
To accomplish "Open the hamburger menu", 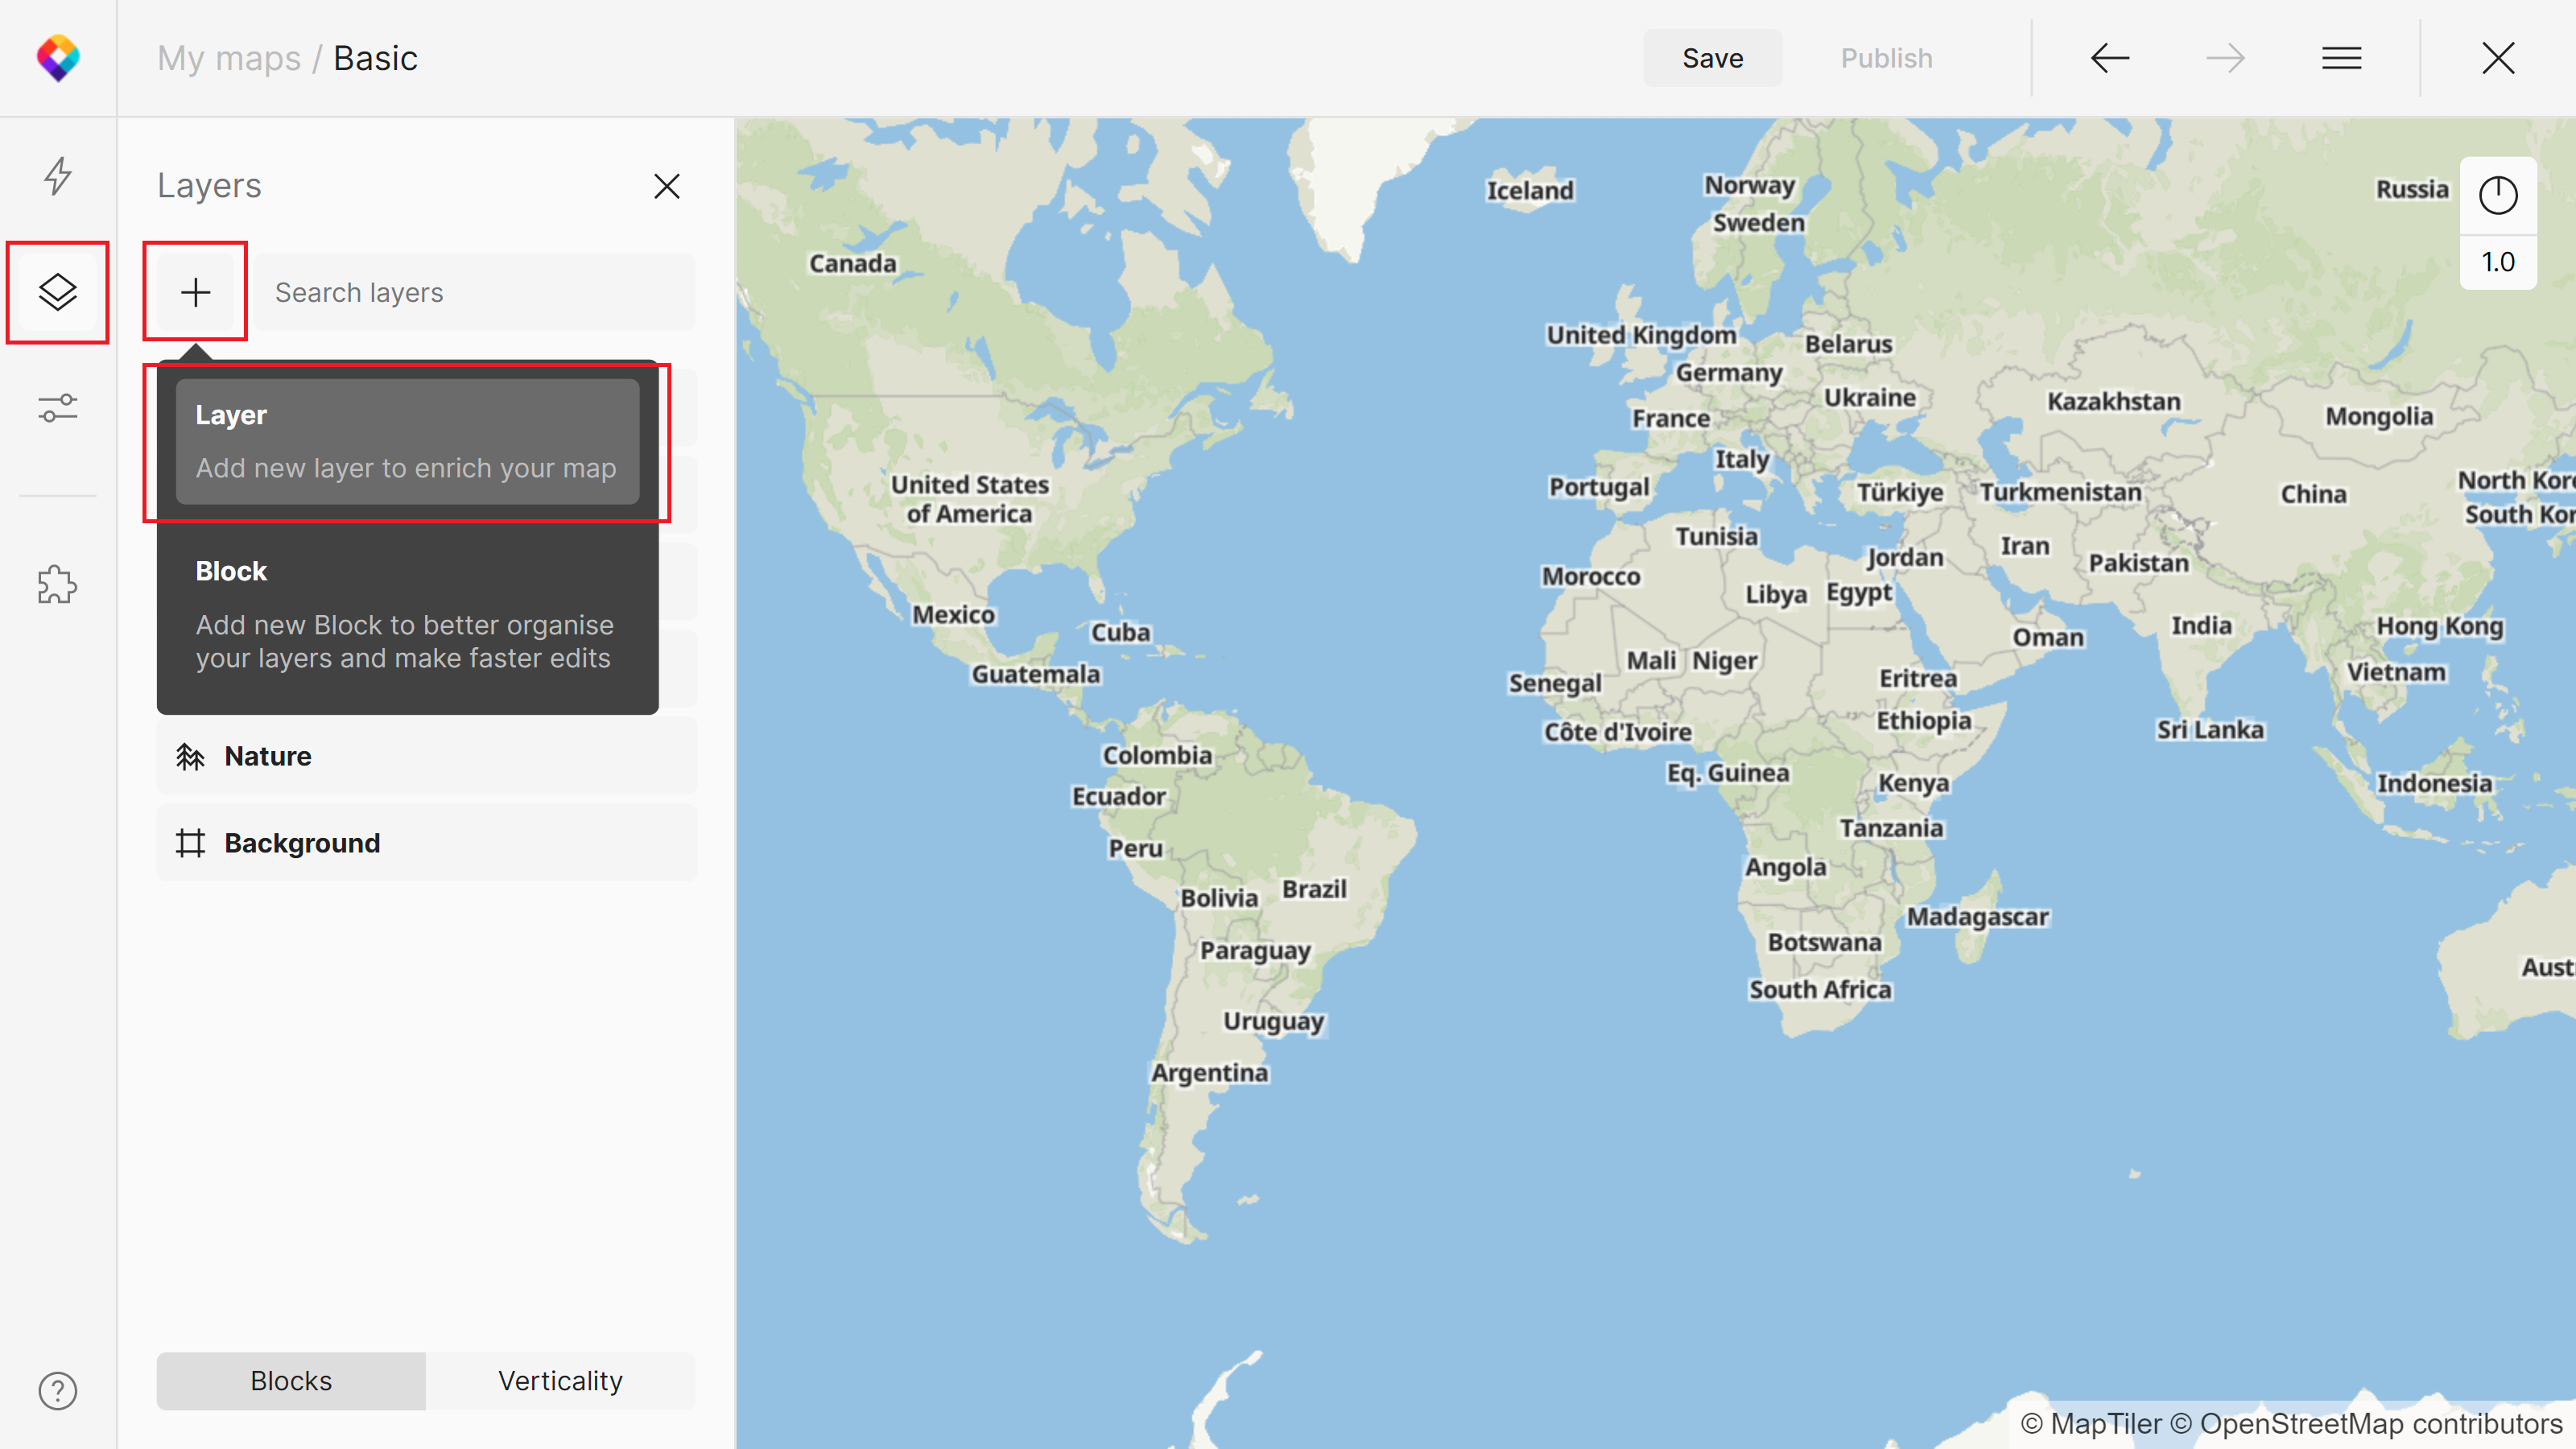I will [2341, 58].
